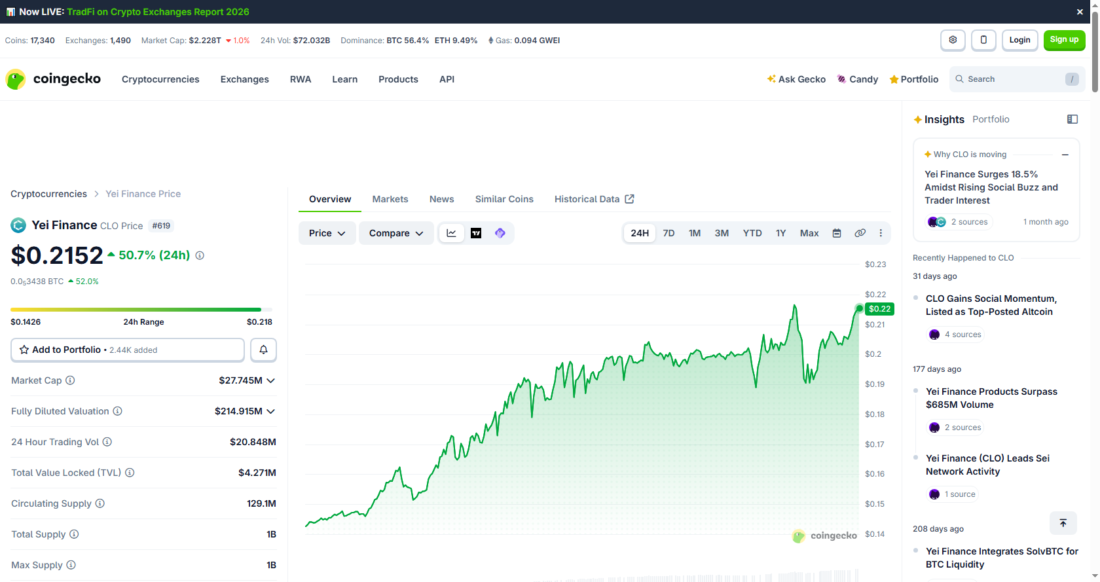Switch to the Similar Coins tab
This screenshot has height=582, width=1100.
tap(504, 199)
